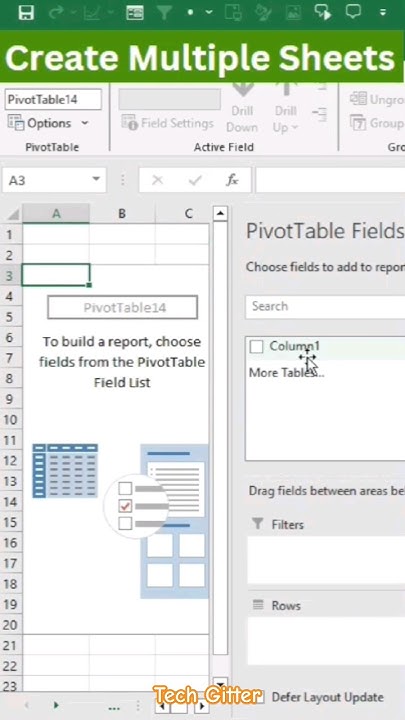
Task: Click the paint format icon in quick access toolbar
Action: click(263, 12)
